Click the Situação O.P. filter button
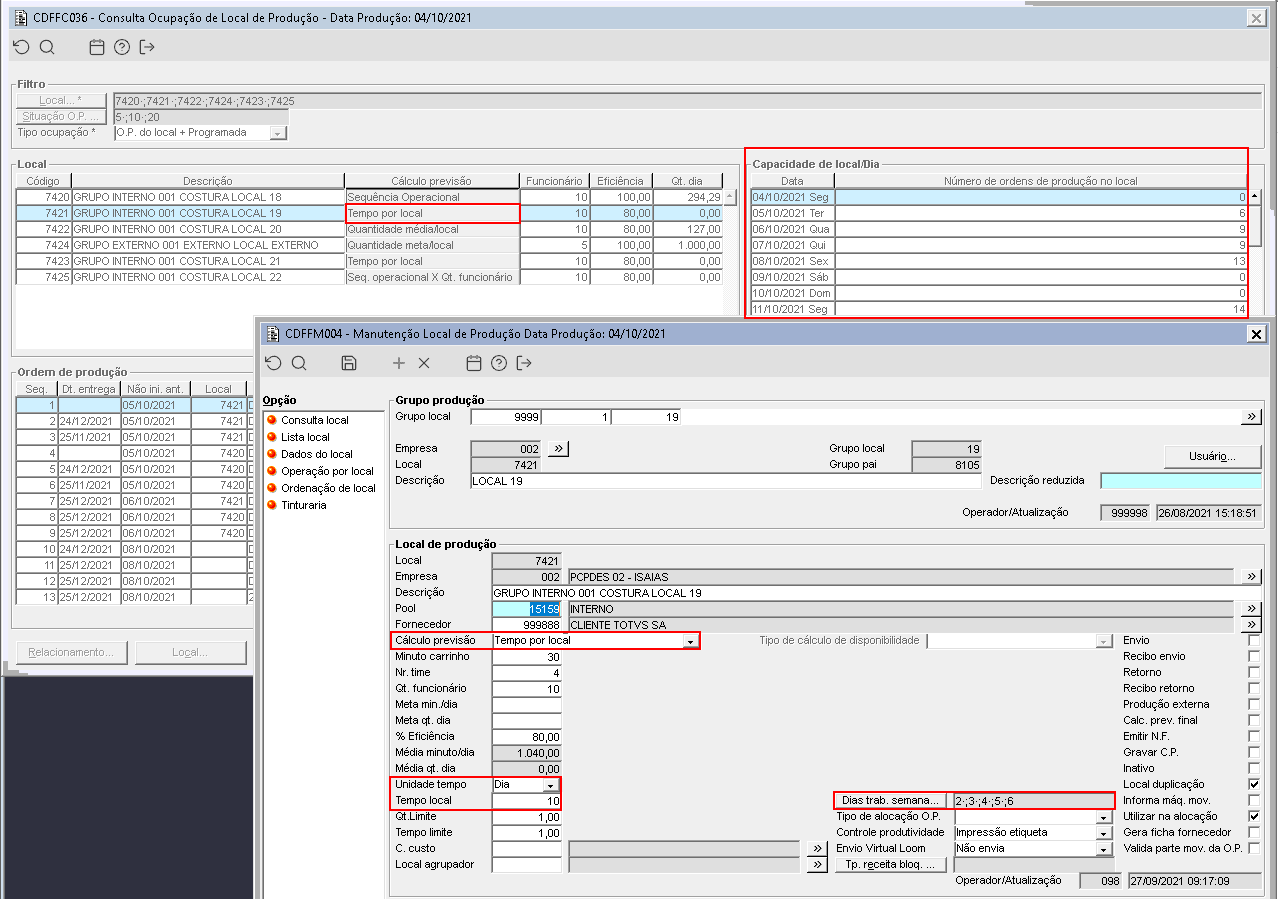Screen dimensions: 1278x899 (62, 117)
